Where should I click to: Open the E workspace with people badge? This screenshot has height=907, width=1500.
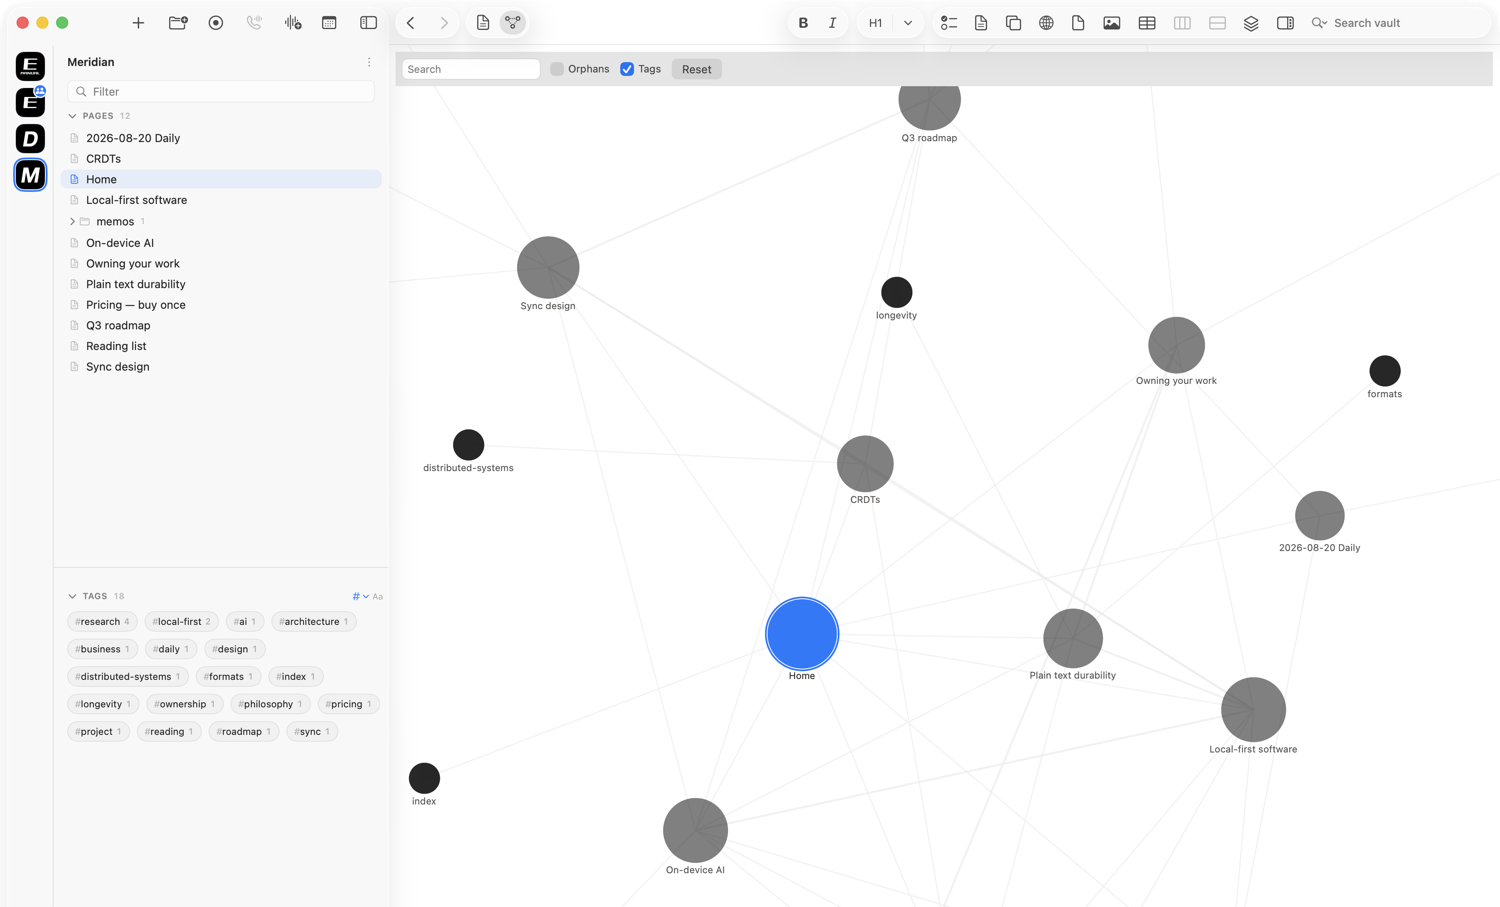(x=30, y=102)
